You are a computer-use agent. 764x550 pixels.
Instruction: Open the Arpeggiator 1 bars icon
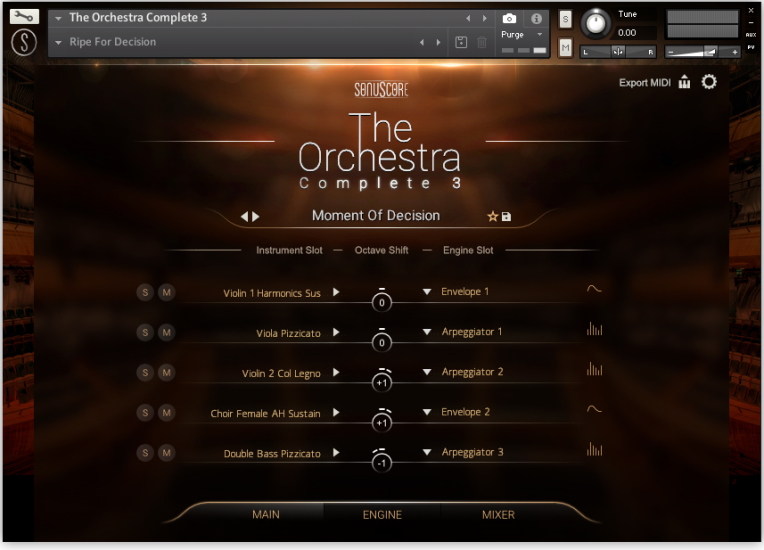(x=594, y=329)
